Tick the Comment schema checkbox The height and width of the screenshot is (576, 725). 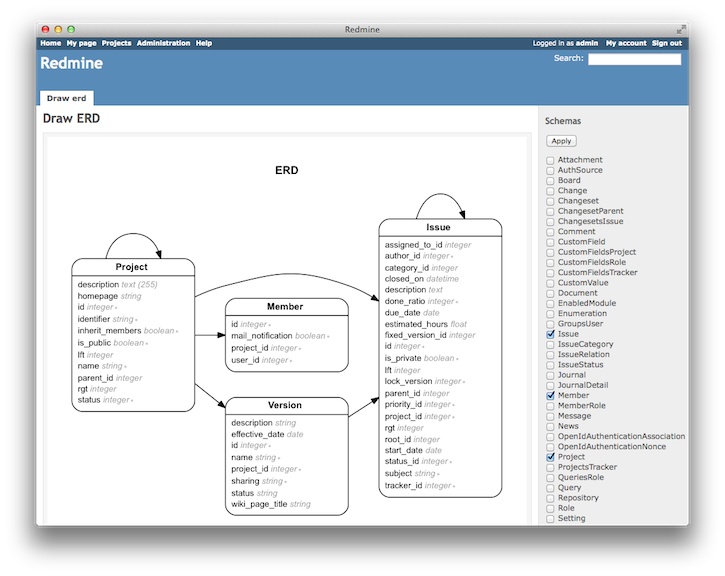click(550, 232)
